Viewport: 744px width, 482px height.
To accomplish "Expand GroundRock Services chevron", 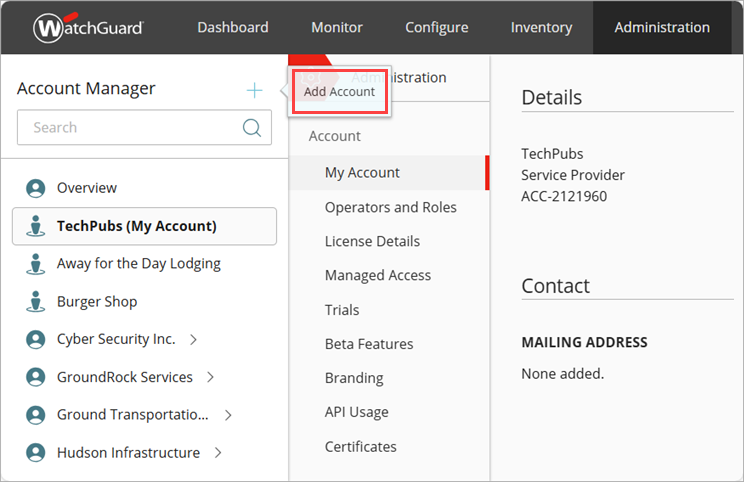I will [210, 377].
